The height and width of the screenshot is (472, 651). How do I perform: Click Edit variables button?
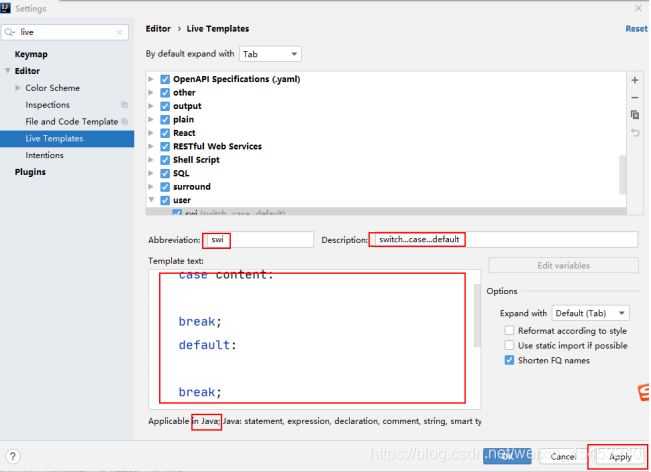coord(563,265)
